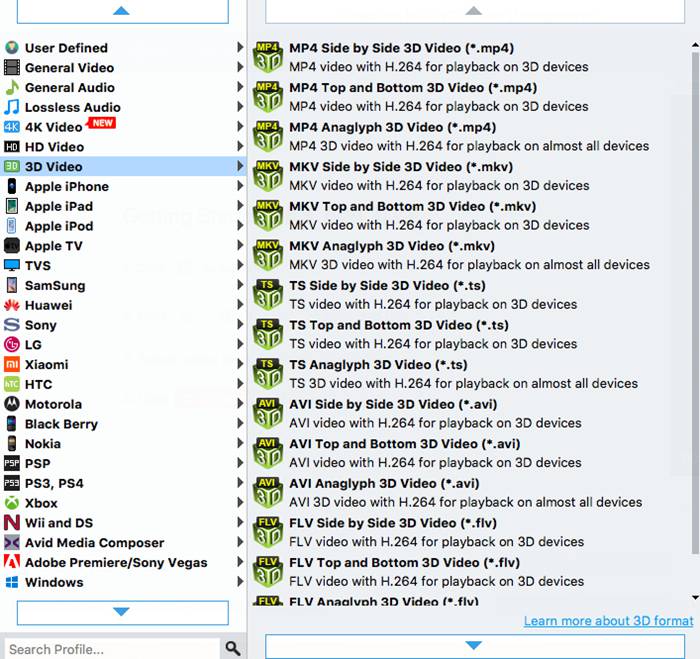Image resolution: width=700 pixels, height=659 pixels.
Task: Select MP4 Anaglyph 3D Video profile
Action: 470,137
